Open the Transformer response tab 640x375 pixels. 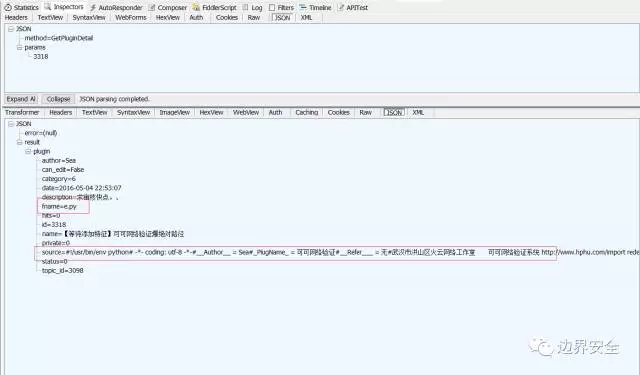click(x=22, y=112)
